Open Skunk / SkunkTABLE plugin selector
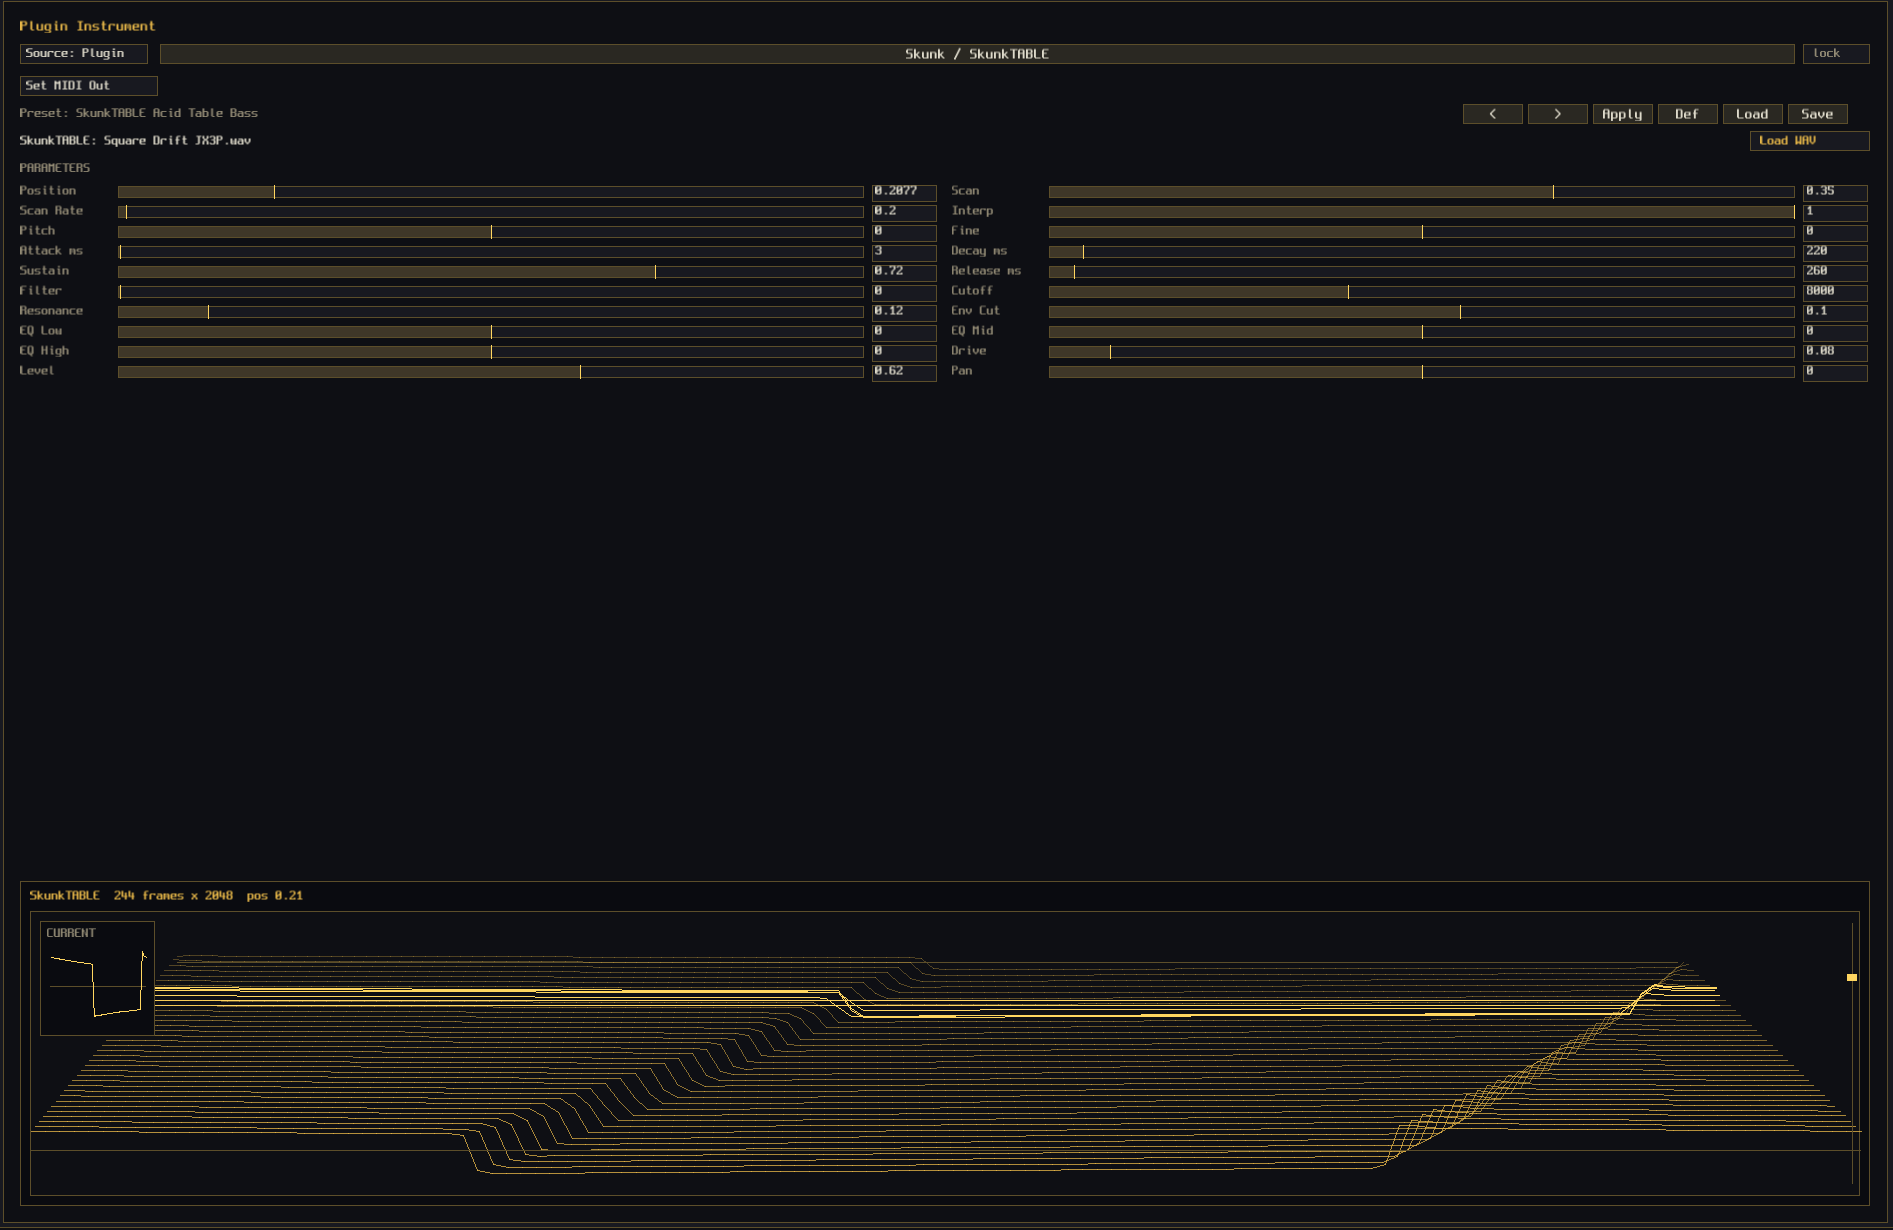This screenshot has height=1230, width=1893. (x=977, y=54)
